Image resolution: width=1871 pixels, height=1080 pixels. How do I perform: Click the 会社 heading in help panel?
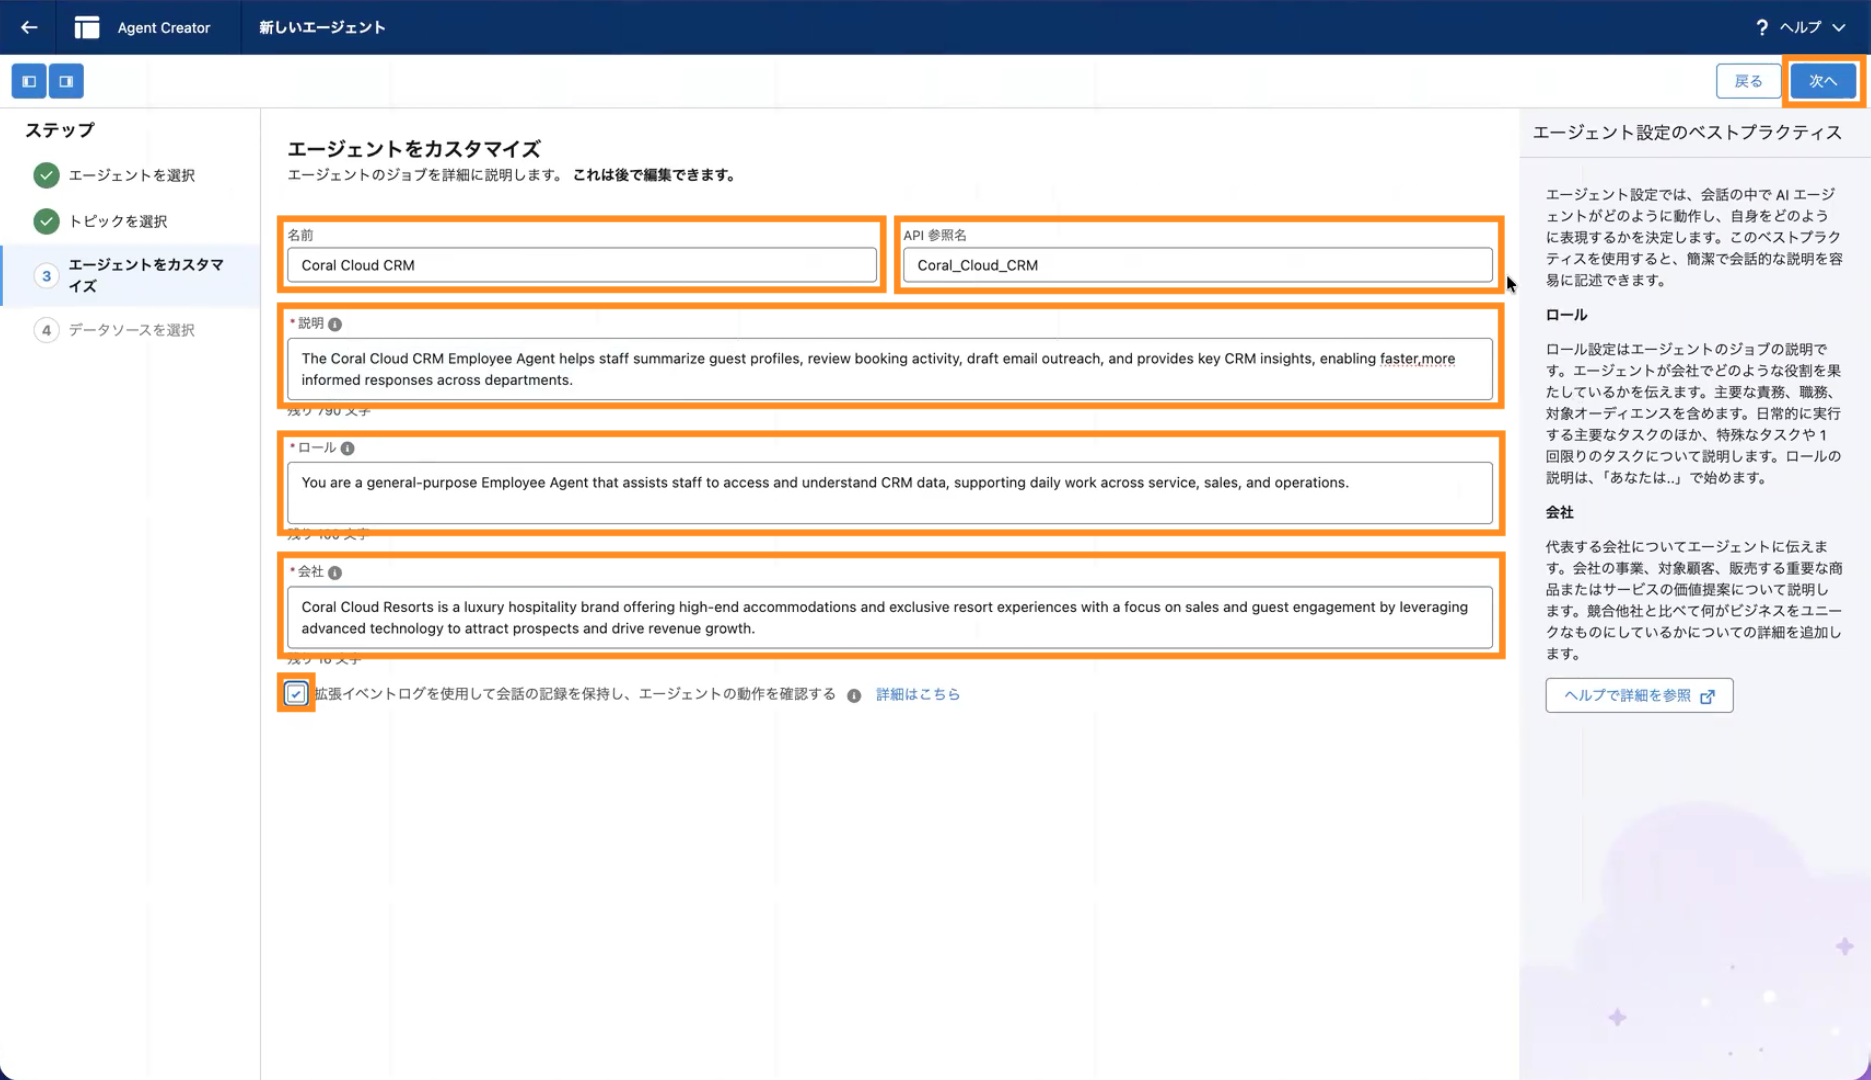(x=1559, y=512)
